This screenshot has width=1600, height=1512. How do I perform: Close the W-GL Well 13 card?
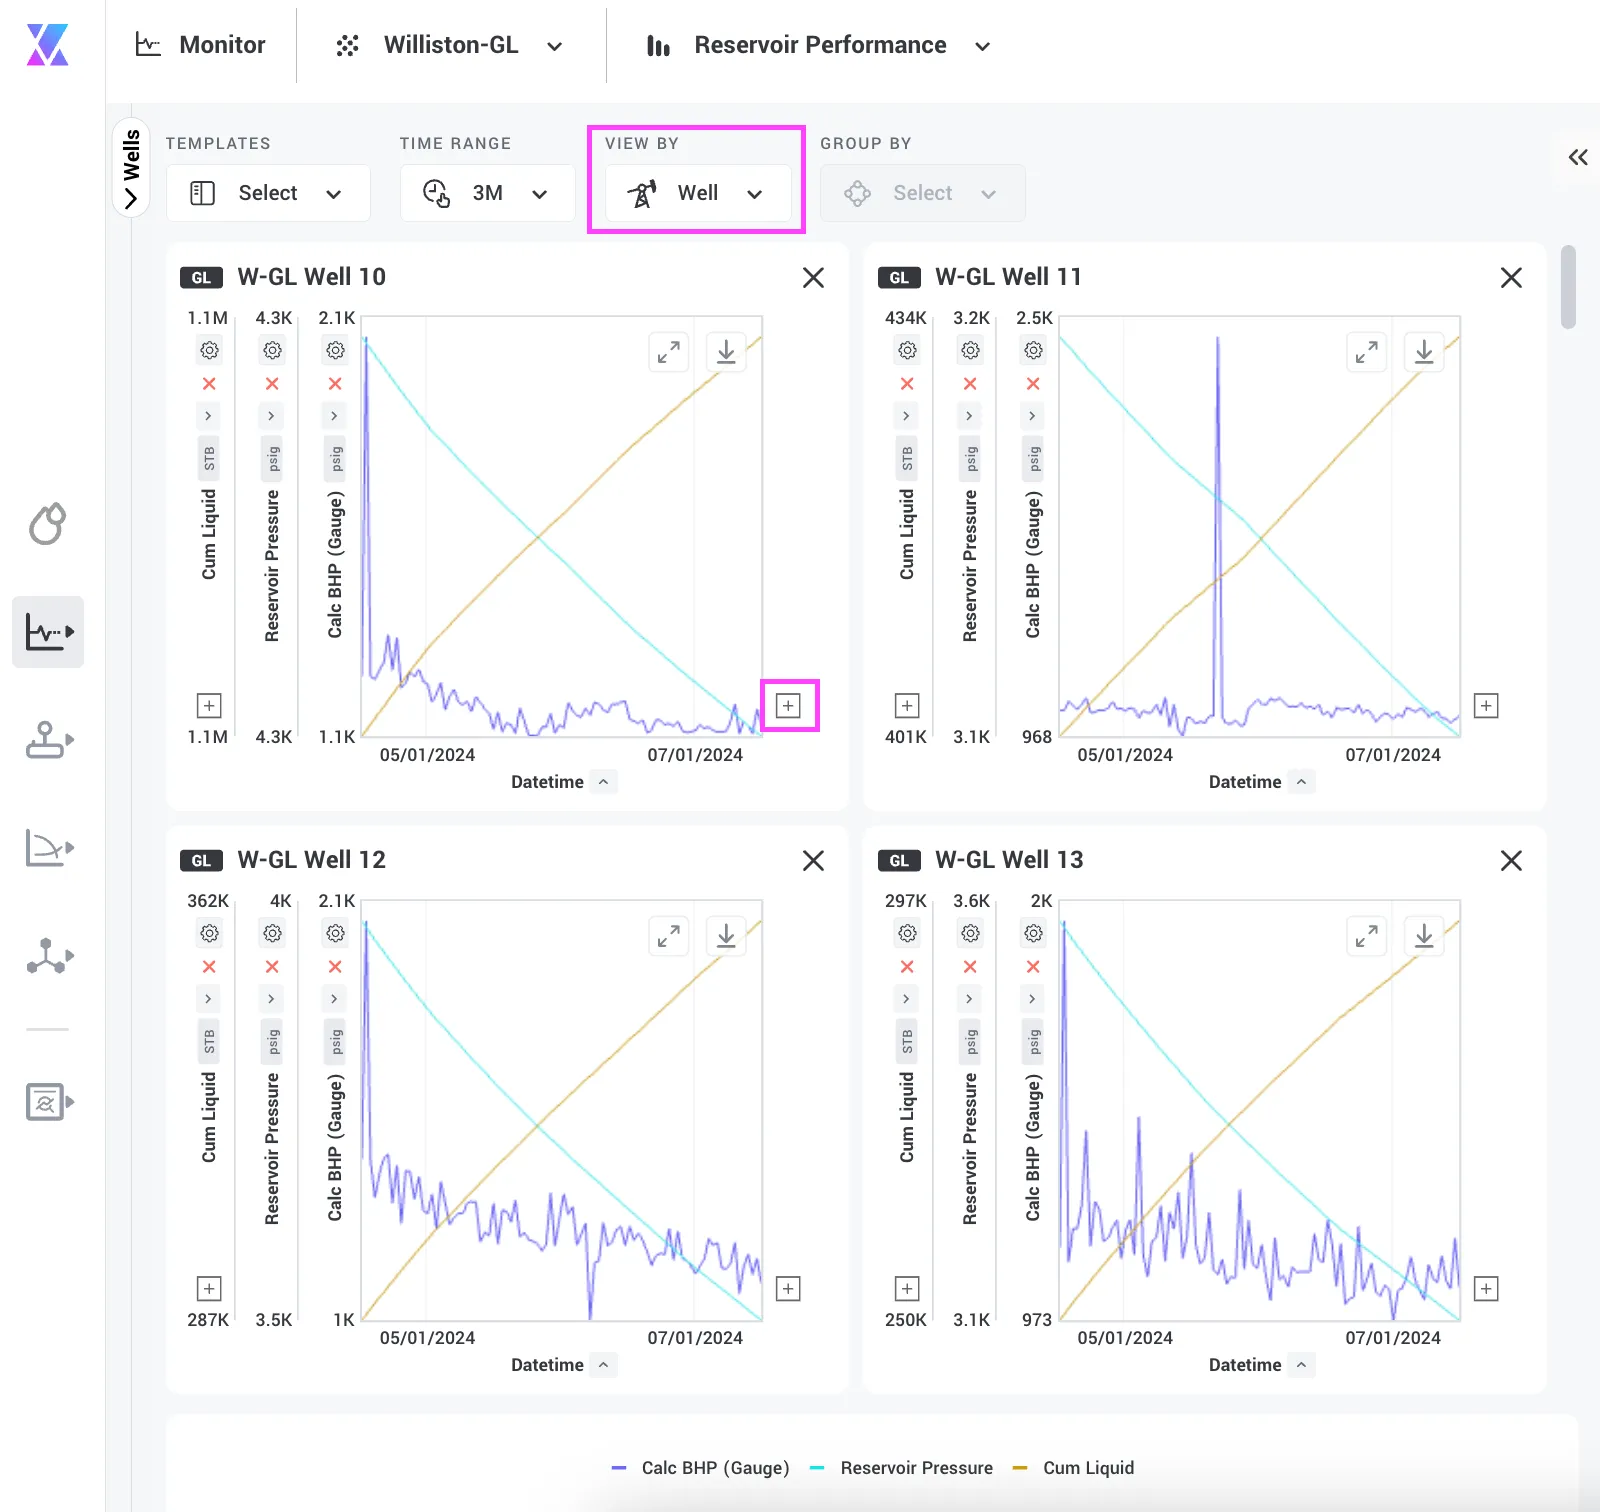click(x=1512, y=861)
